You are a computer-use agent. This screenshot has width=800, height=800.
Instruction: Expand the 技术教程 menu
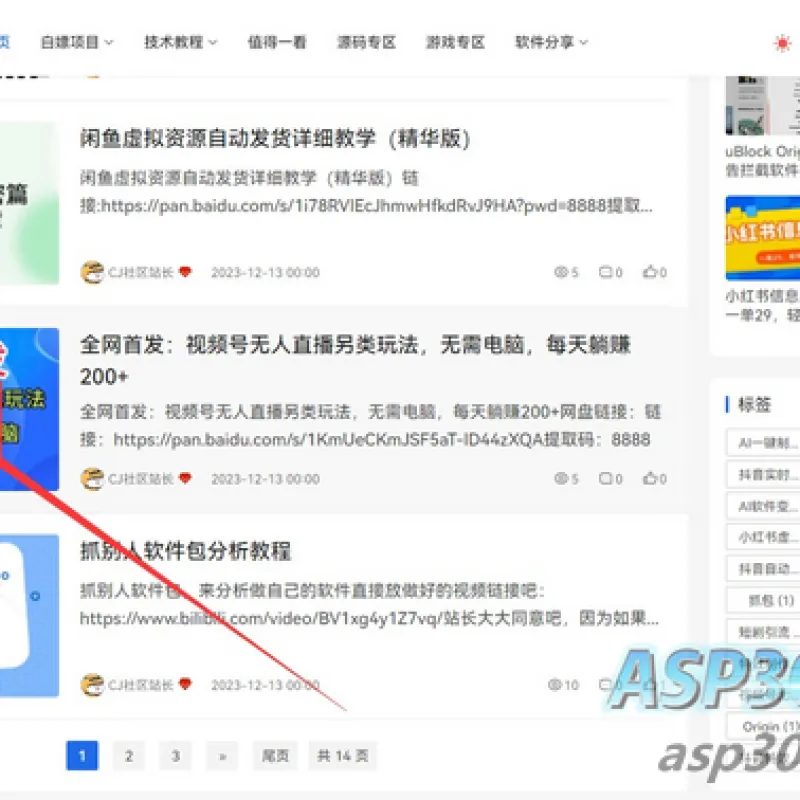pos(181,42)
